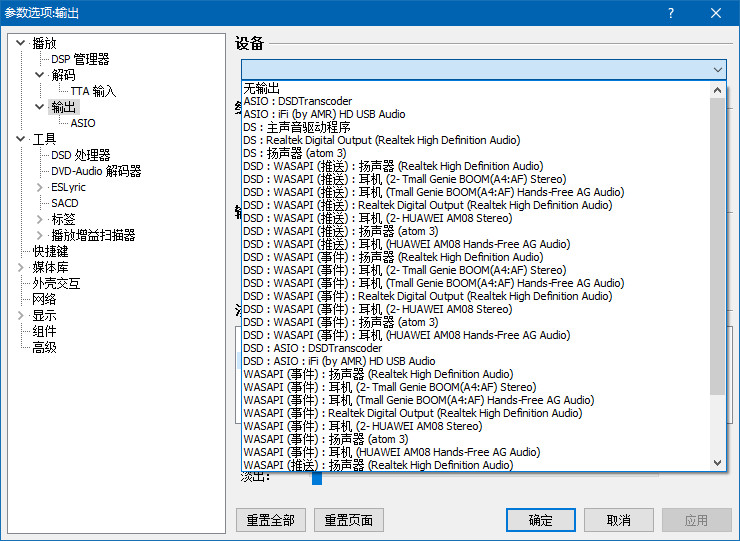Collapse the 输出 tree node

coord(40,107)
